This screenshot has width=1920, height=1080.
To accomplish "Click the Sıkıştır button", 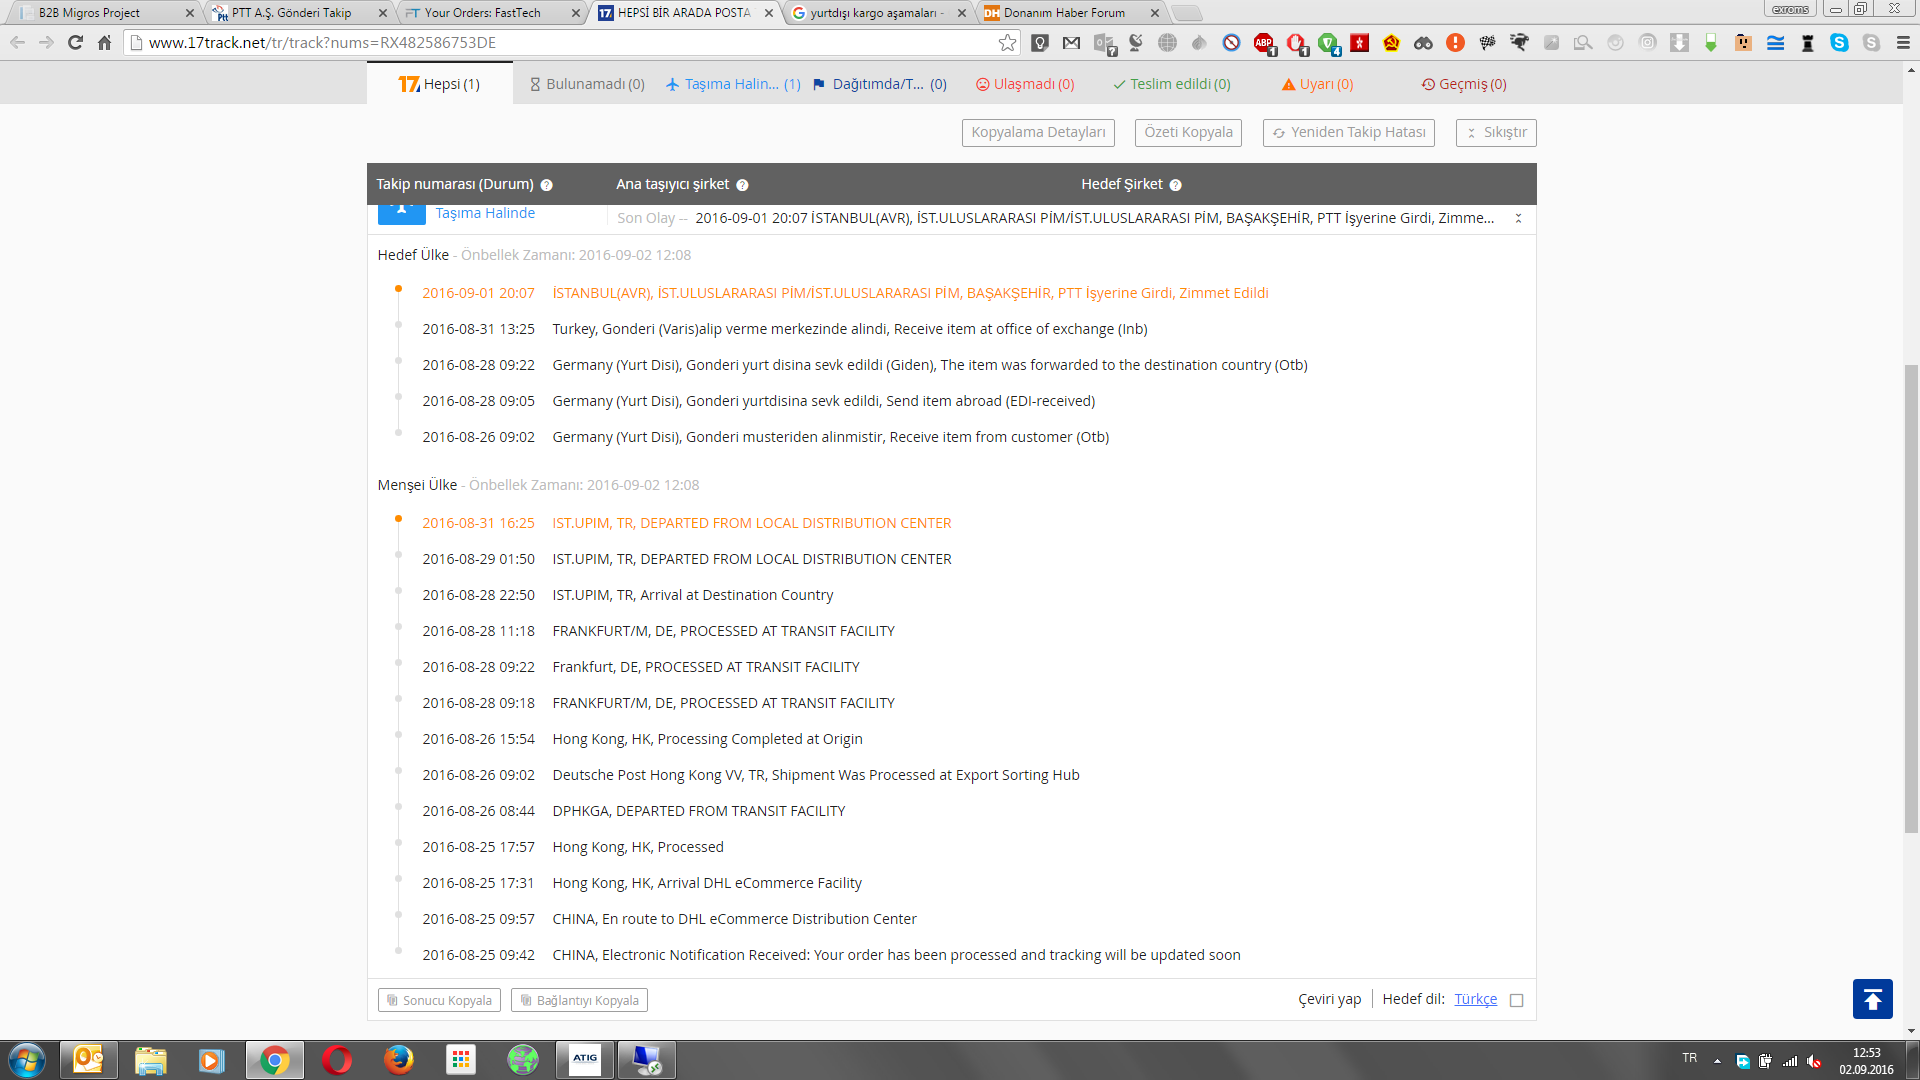I will tap(1496, 132).
